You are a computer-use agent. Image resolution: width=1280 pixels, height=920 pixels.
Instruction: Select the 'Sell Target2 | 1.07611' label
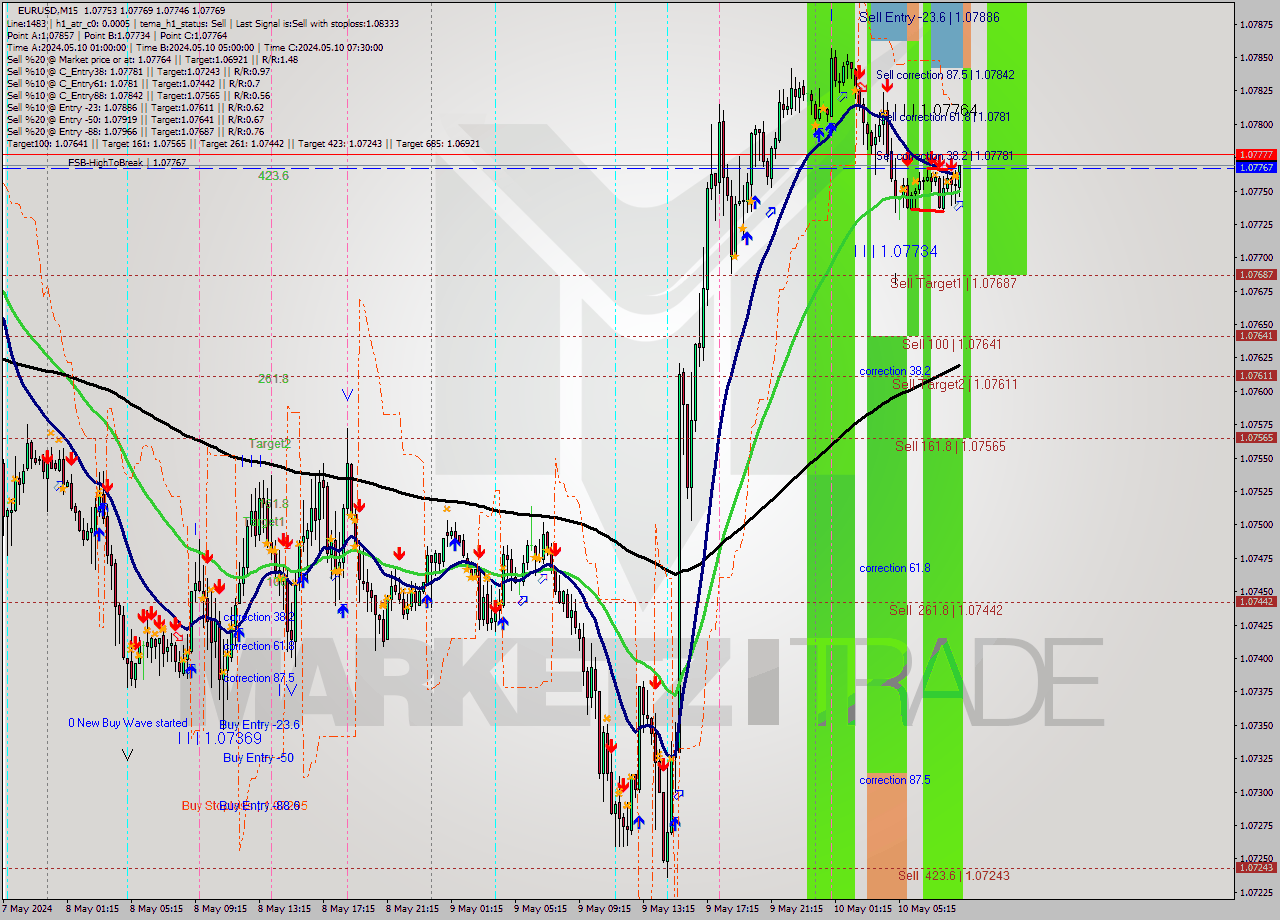click(955, 384)
